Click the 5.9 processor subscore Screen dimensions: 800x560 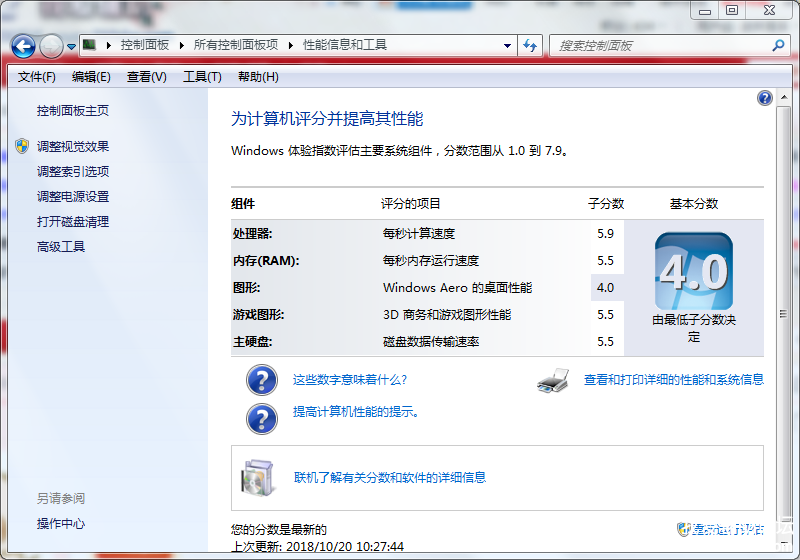pyautogui.click(x=606, y=234)
